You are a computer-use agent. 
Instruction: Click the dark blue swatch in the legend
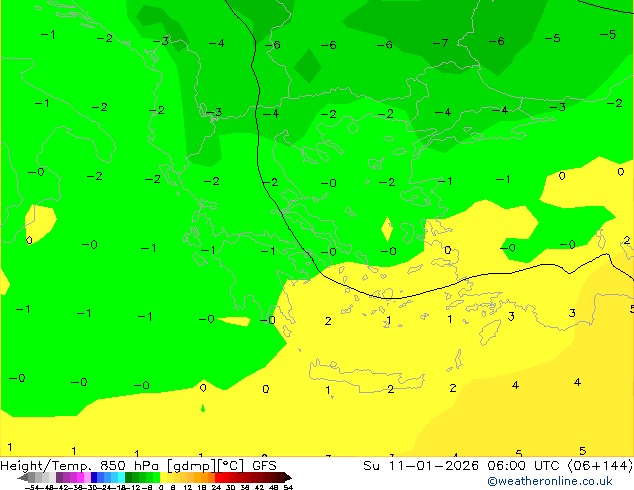point(94,477)
